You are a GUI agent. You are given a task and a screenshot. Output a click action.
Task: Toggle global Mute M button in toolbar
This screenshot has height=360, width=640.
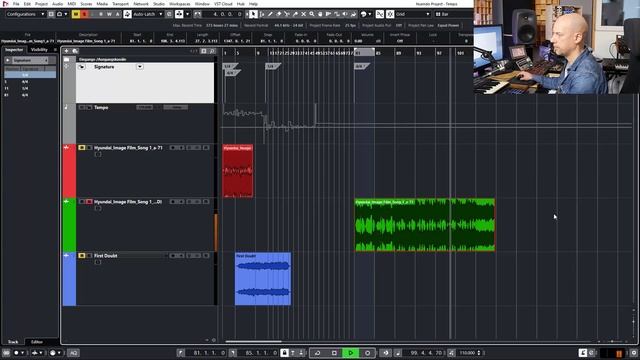click(76, 14)
